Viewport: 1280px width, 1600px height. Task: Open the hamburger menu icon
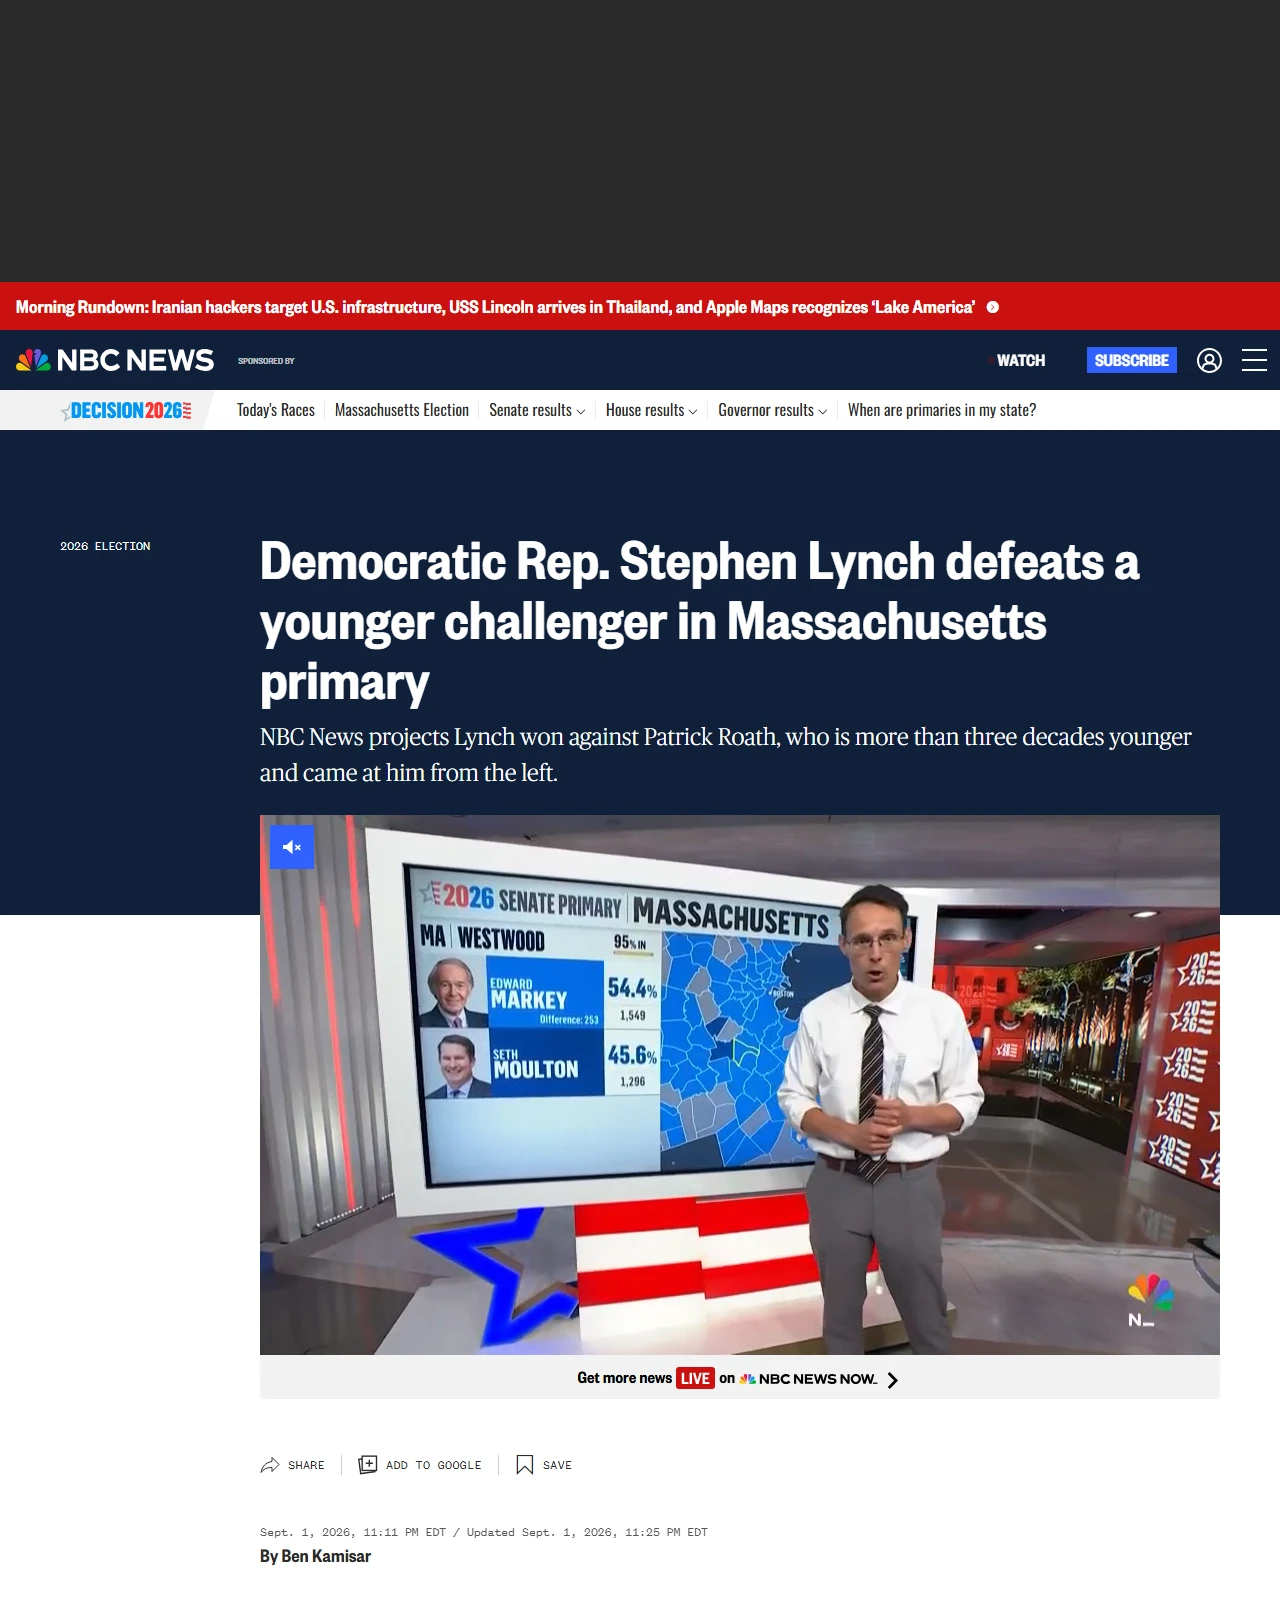(x=1254, y=360)
